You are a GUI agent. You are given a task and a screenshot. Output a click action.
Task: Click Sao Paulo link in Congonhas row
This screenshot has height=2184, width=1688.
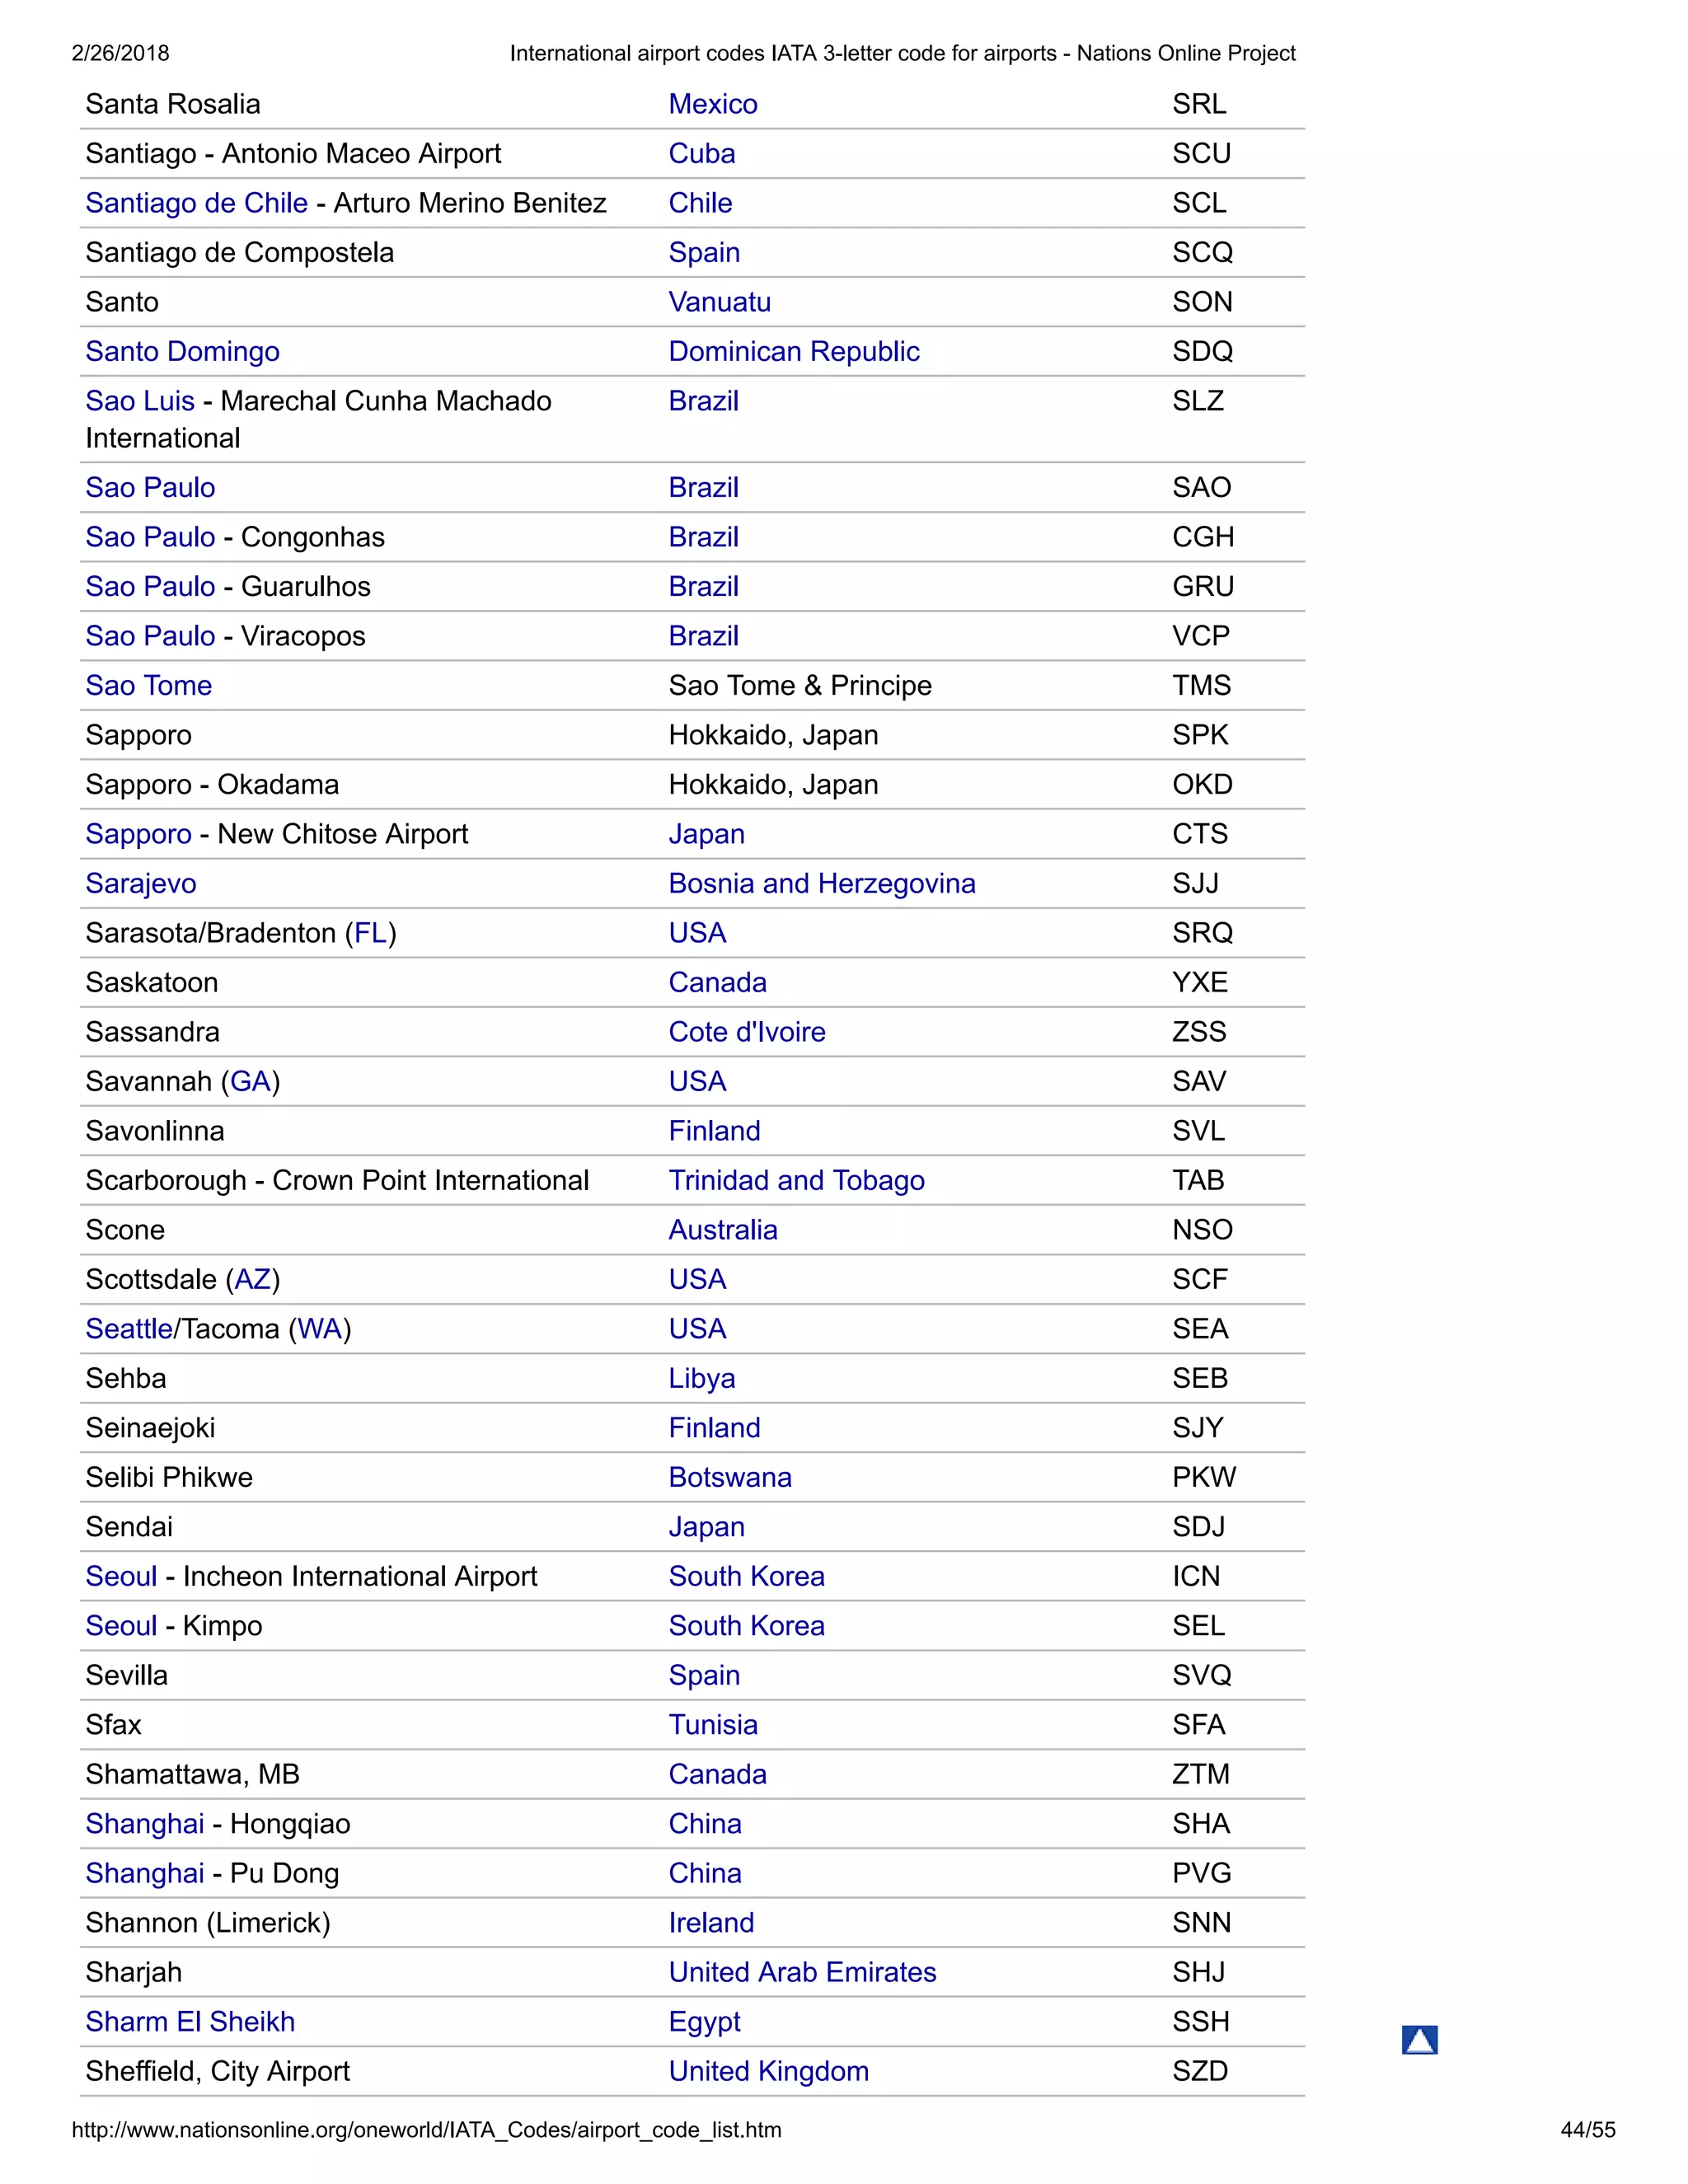pos(150,537)
